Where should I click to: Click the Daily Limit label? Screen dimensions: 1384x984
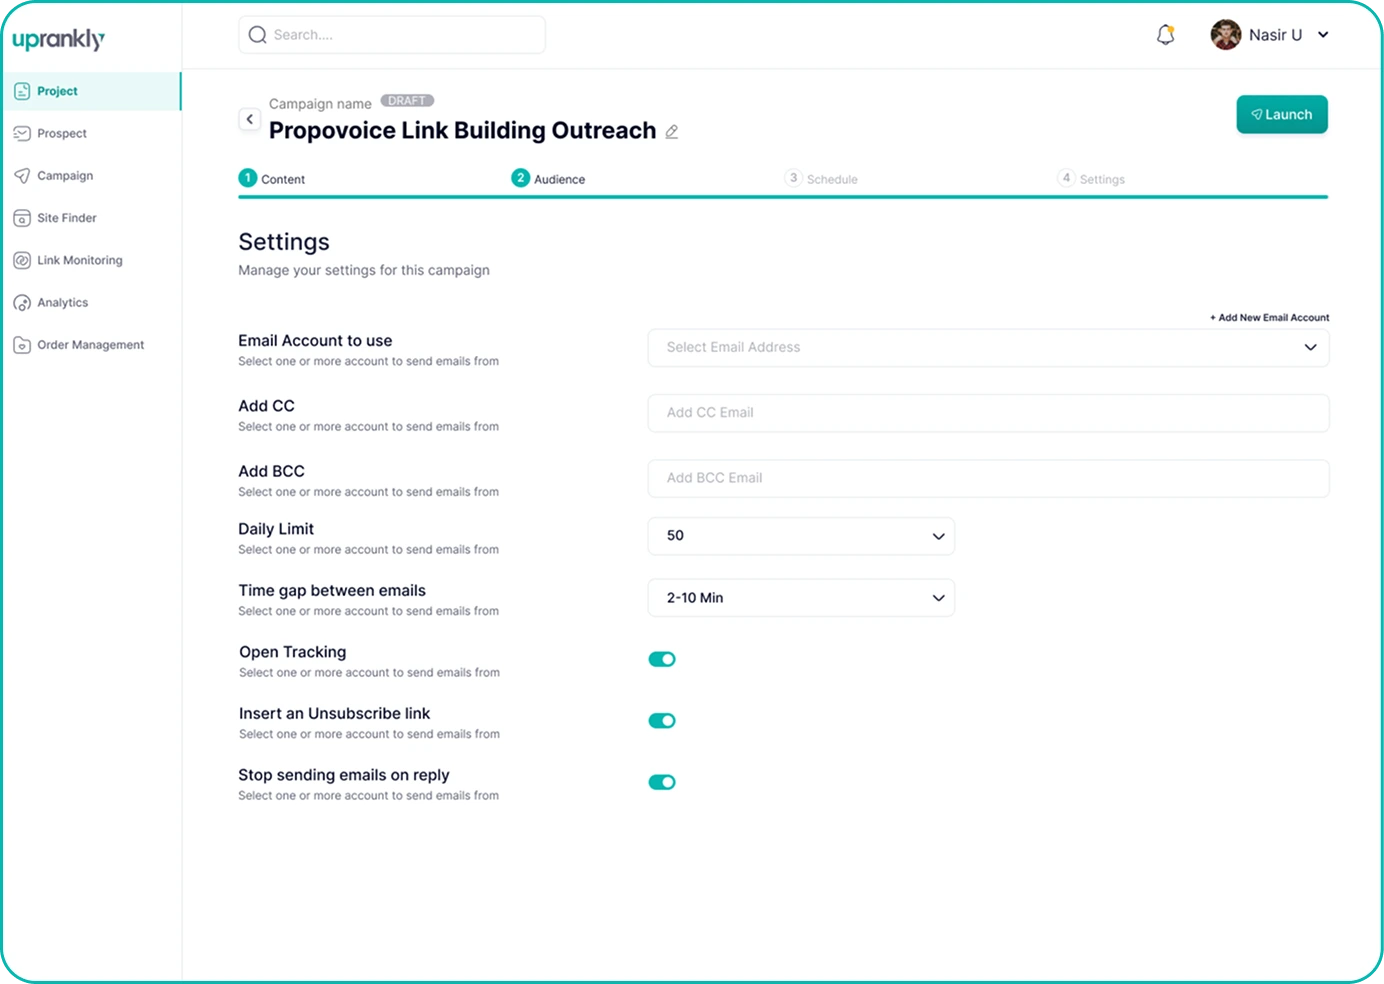click(276, 529)
